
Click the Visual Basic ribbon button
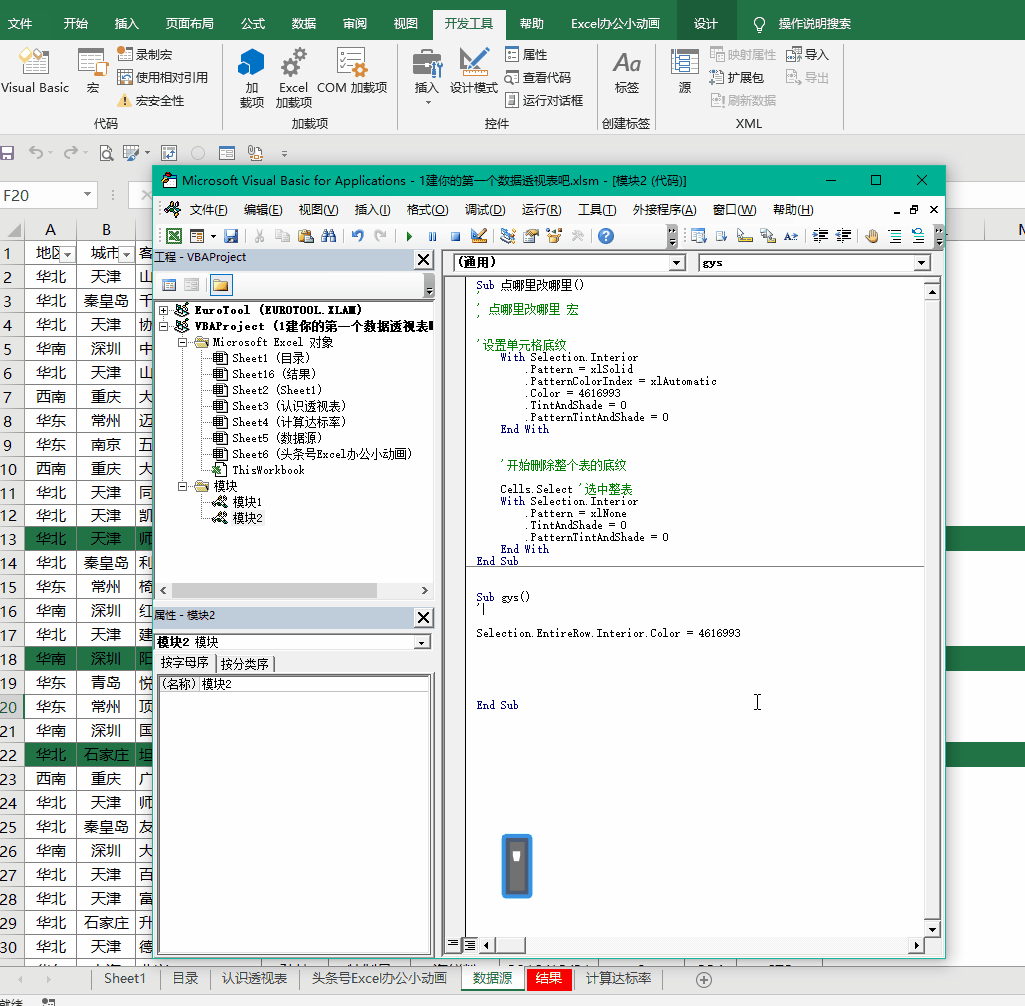(34, 72)
